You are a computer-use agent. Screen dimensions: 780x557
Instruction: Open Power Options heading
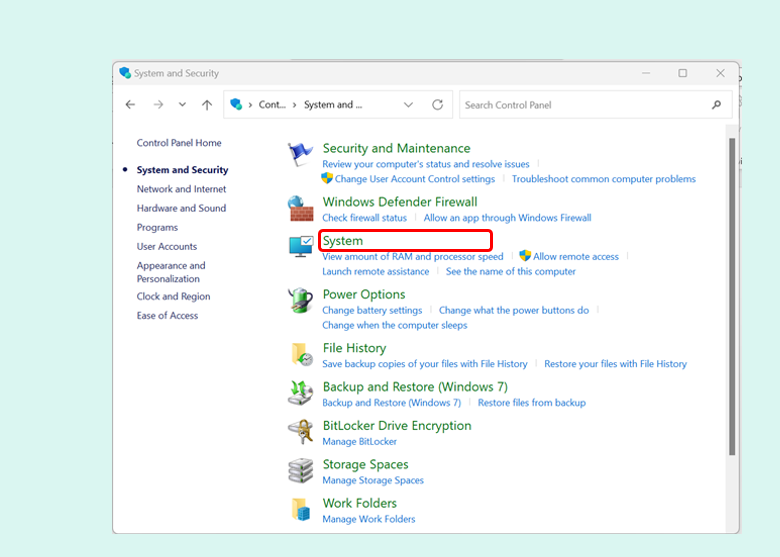coord(364,294)
